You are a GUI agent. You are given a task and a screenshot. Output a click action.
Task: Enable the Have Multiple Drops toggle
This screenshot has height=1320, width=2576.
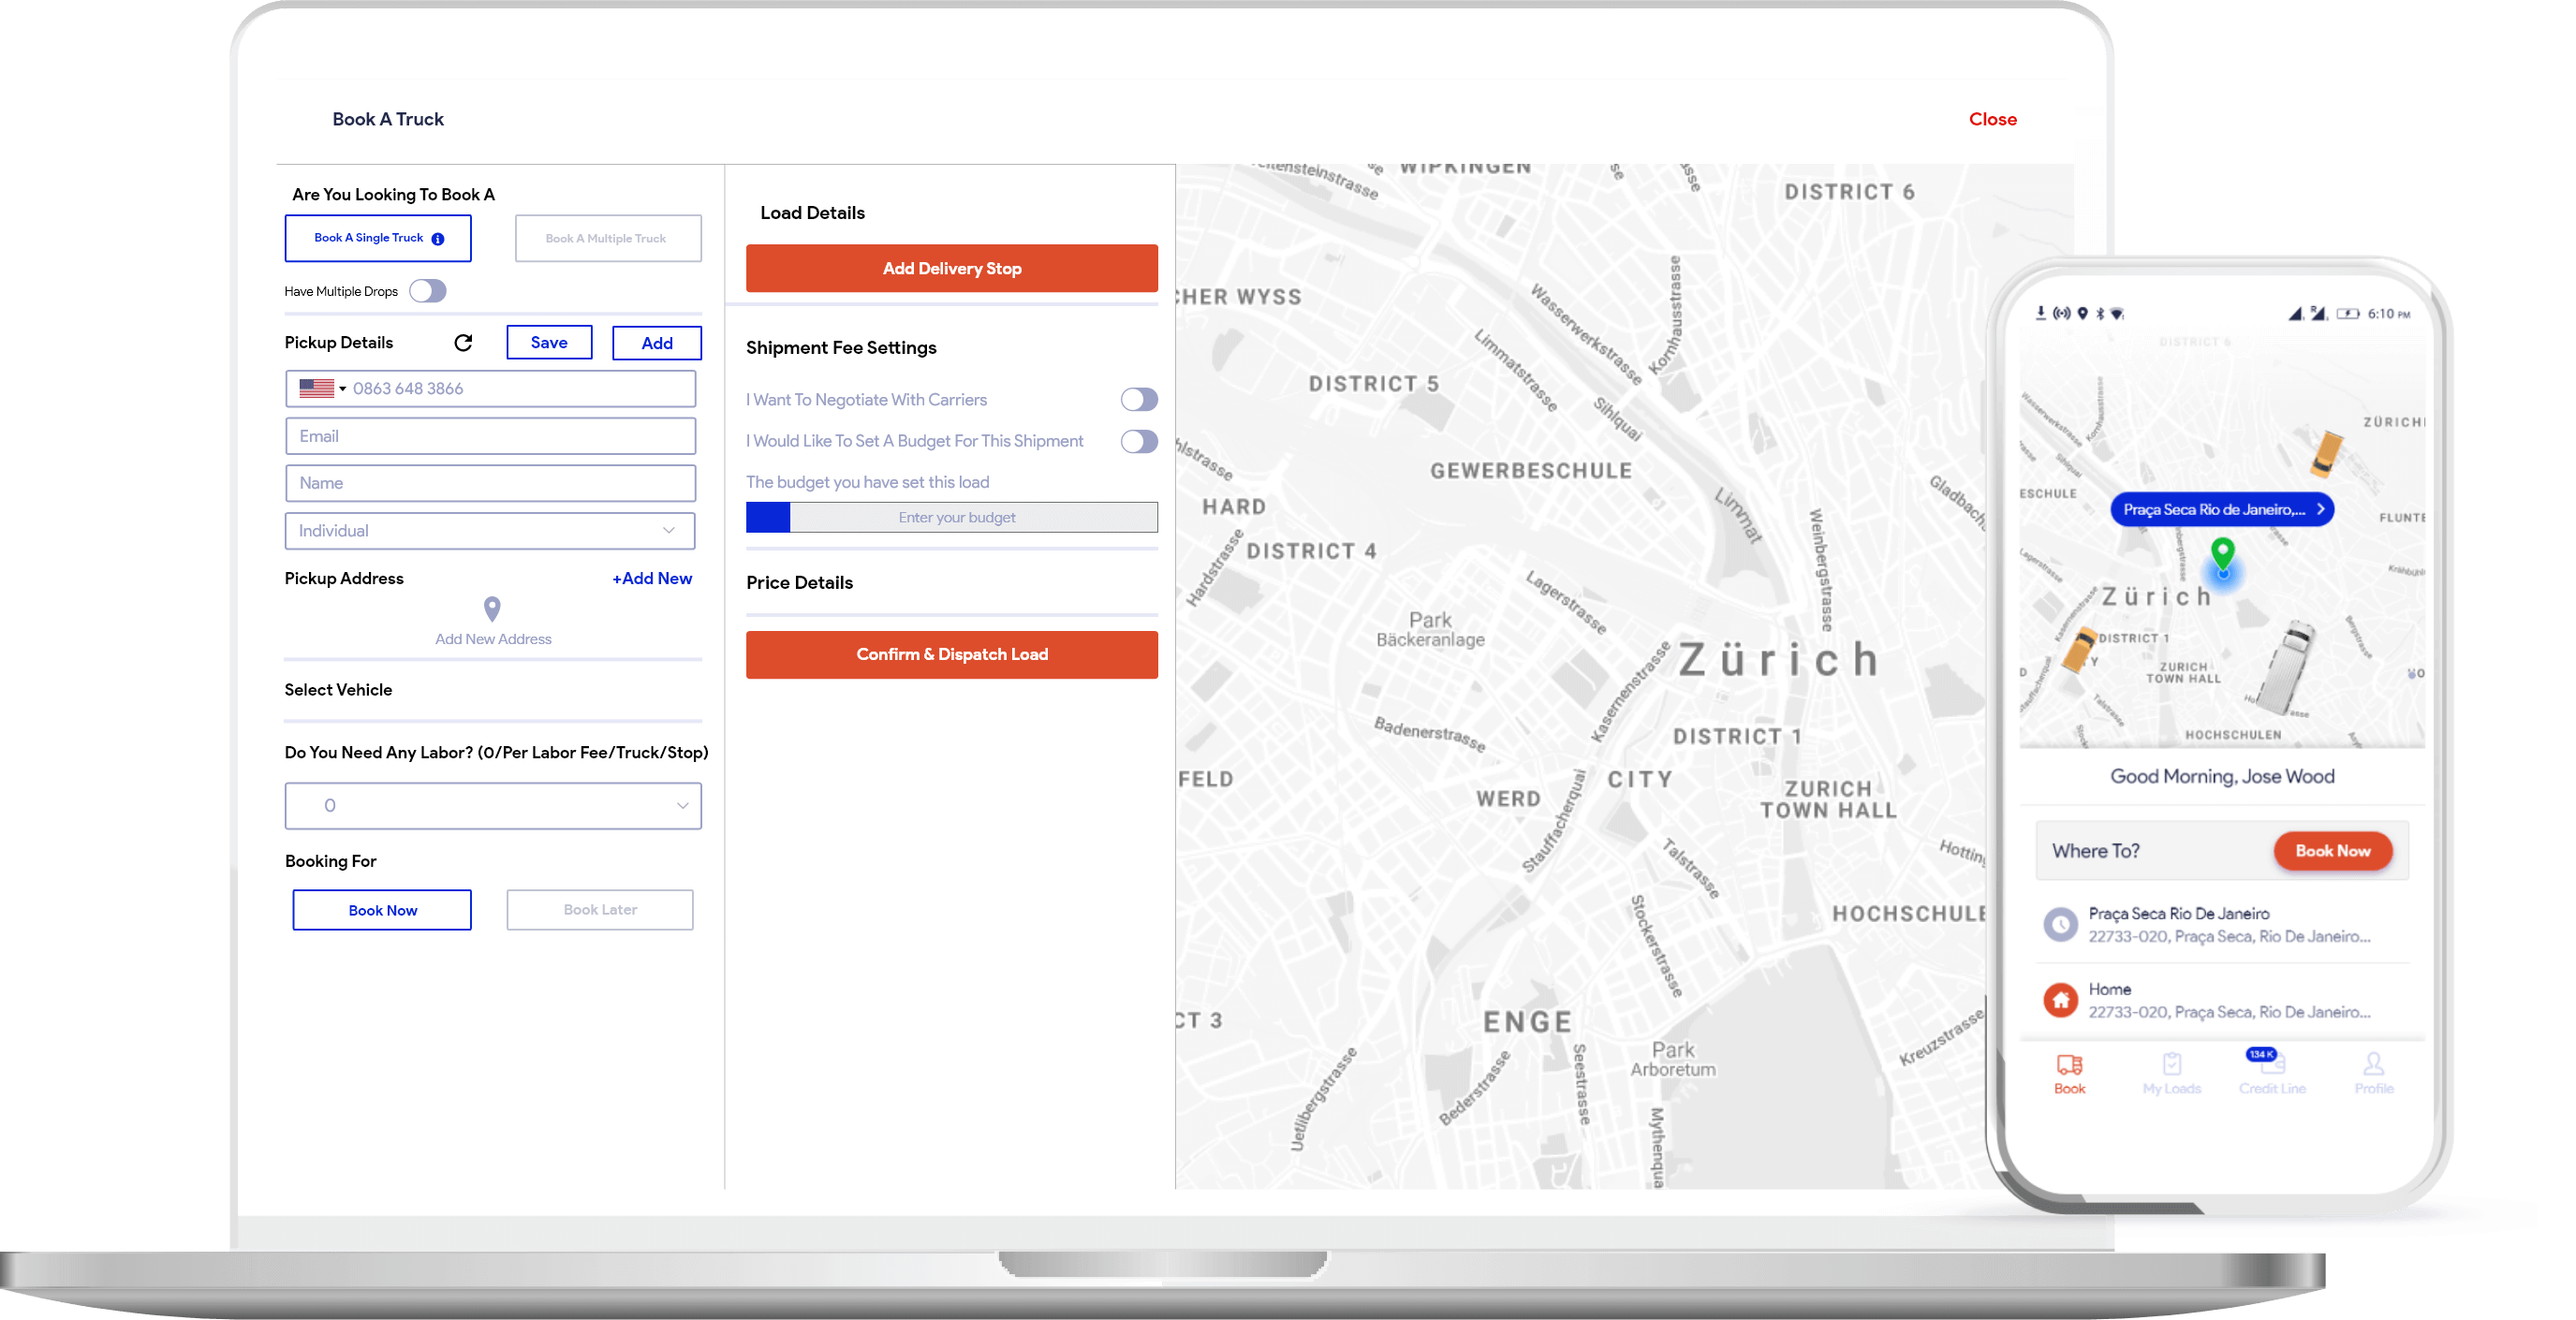pyautogui.click(x=427, y=290)
